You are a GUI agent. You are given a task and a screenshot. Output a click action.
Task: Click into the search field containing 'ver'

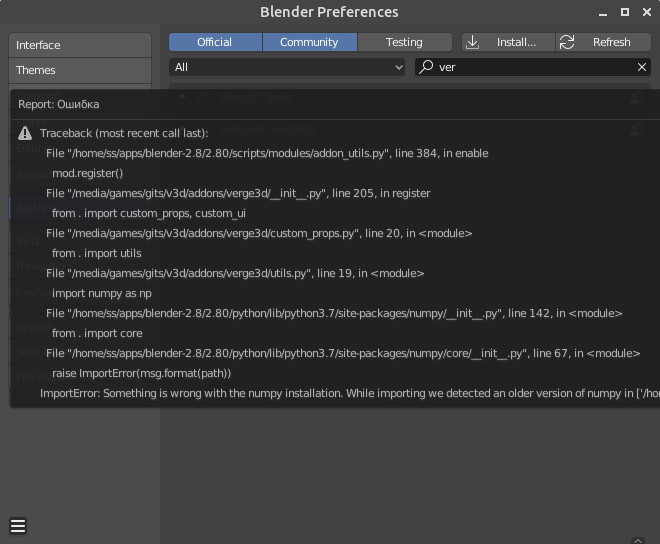coord(533,67)
